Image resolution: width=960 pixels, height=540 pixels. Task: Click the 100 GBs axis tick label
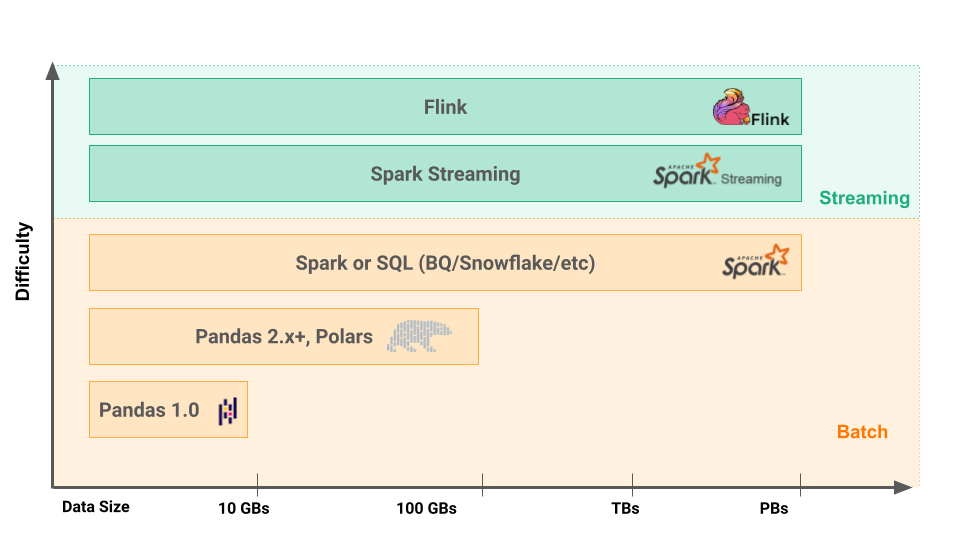click(x=426, y=508)
